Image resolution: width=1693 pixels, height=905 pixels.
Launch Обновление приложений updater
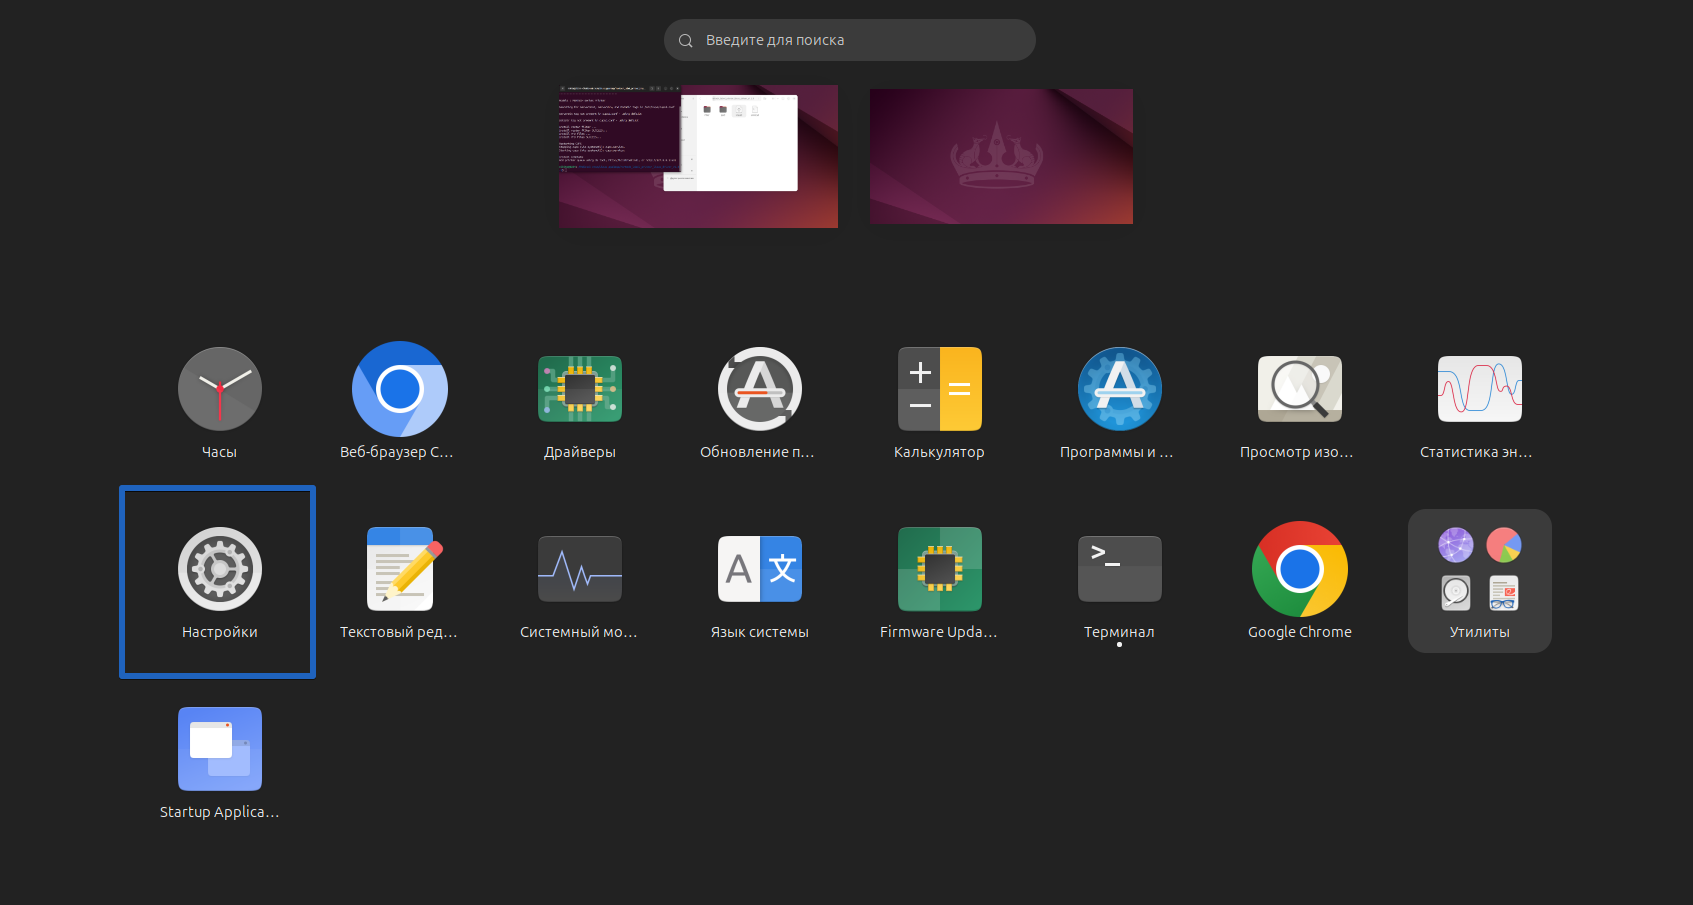click(x=759, y=390)
